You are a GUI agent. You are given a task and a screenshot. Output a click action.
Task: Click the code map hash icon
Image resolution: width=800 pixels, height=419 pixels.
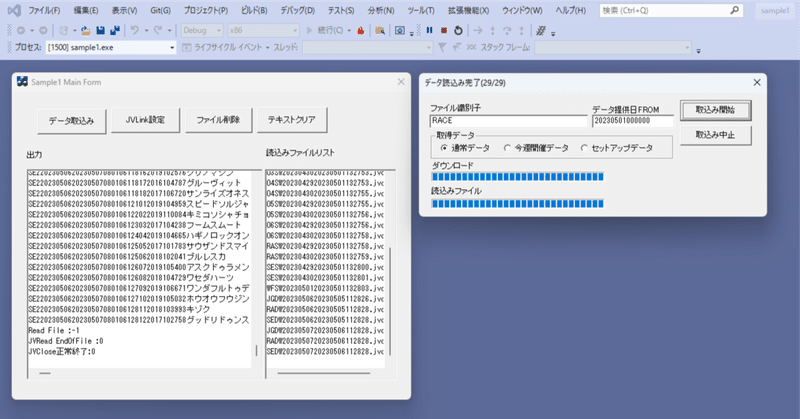point(541,31)
